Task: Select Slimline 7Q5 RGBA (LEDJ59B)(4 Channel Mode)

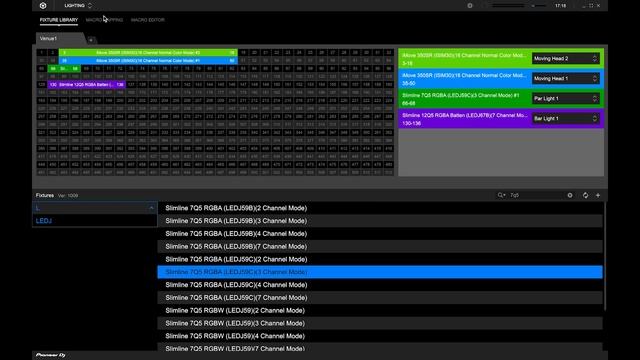Action: tap(380, 234)
